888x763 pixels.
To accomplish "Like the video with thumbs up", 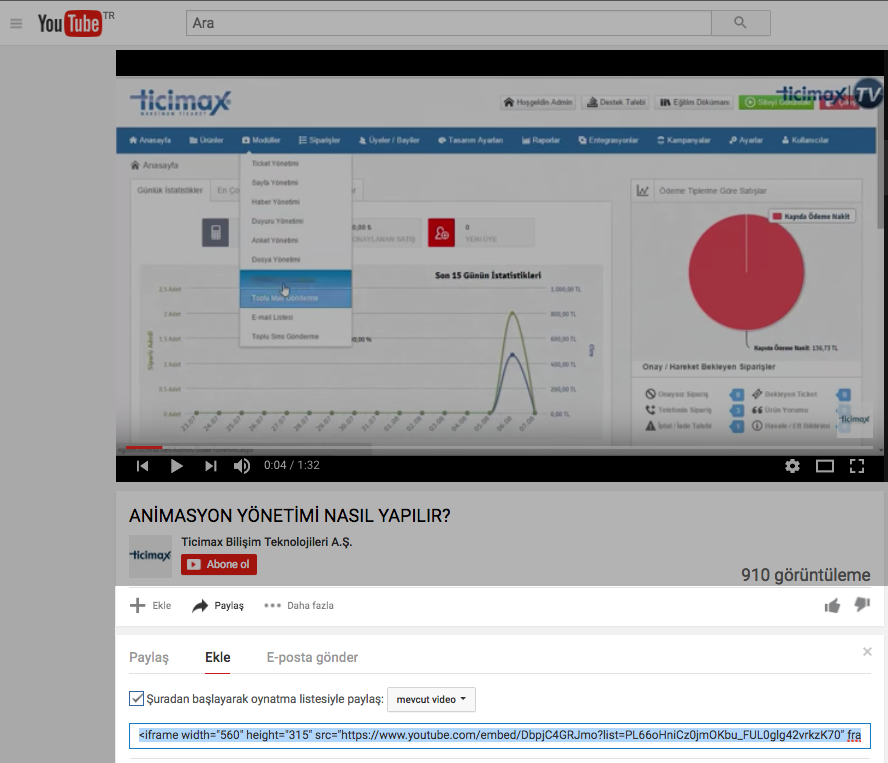I will (832, 606).
